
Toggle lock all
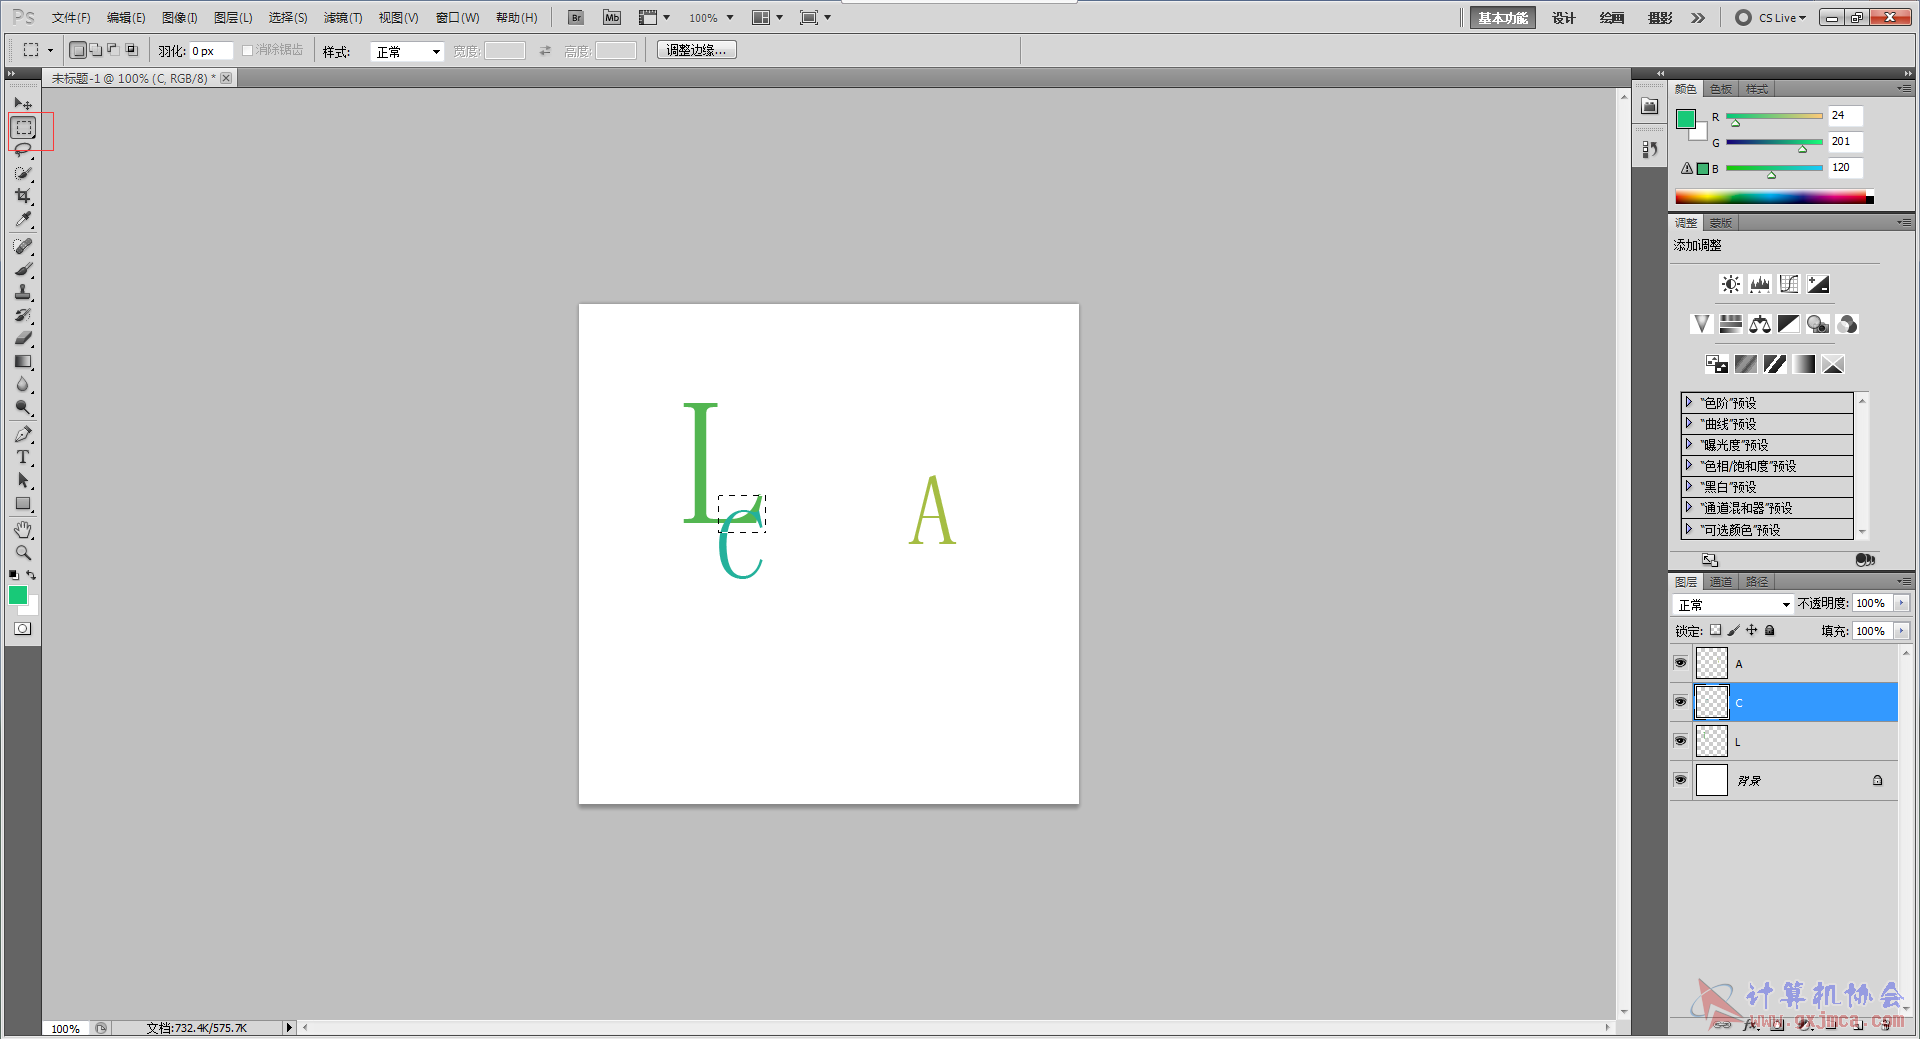point(1770,630)
